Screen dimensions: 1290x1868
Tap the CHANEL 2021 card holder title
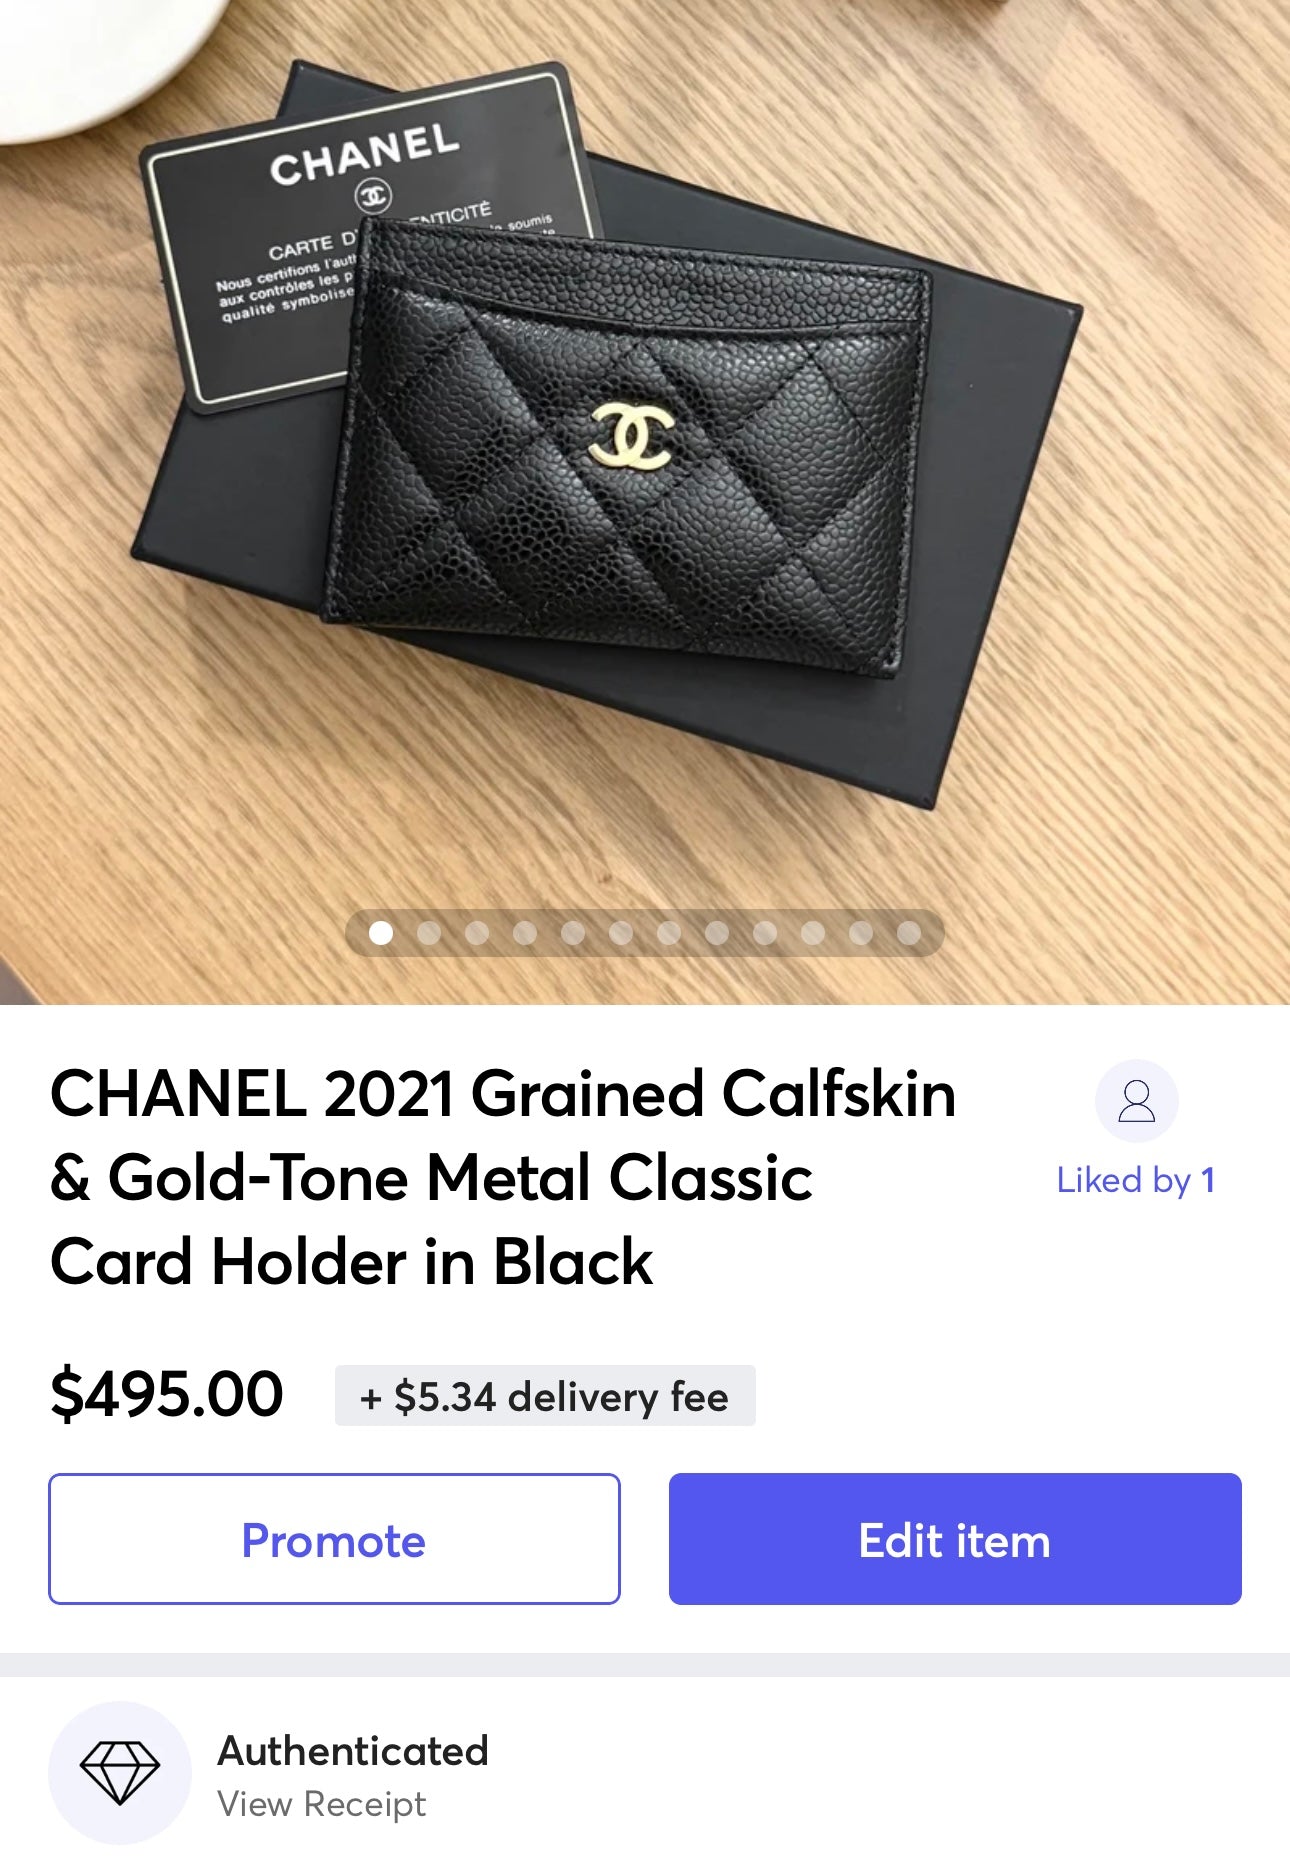pos(503,1177)
